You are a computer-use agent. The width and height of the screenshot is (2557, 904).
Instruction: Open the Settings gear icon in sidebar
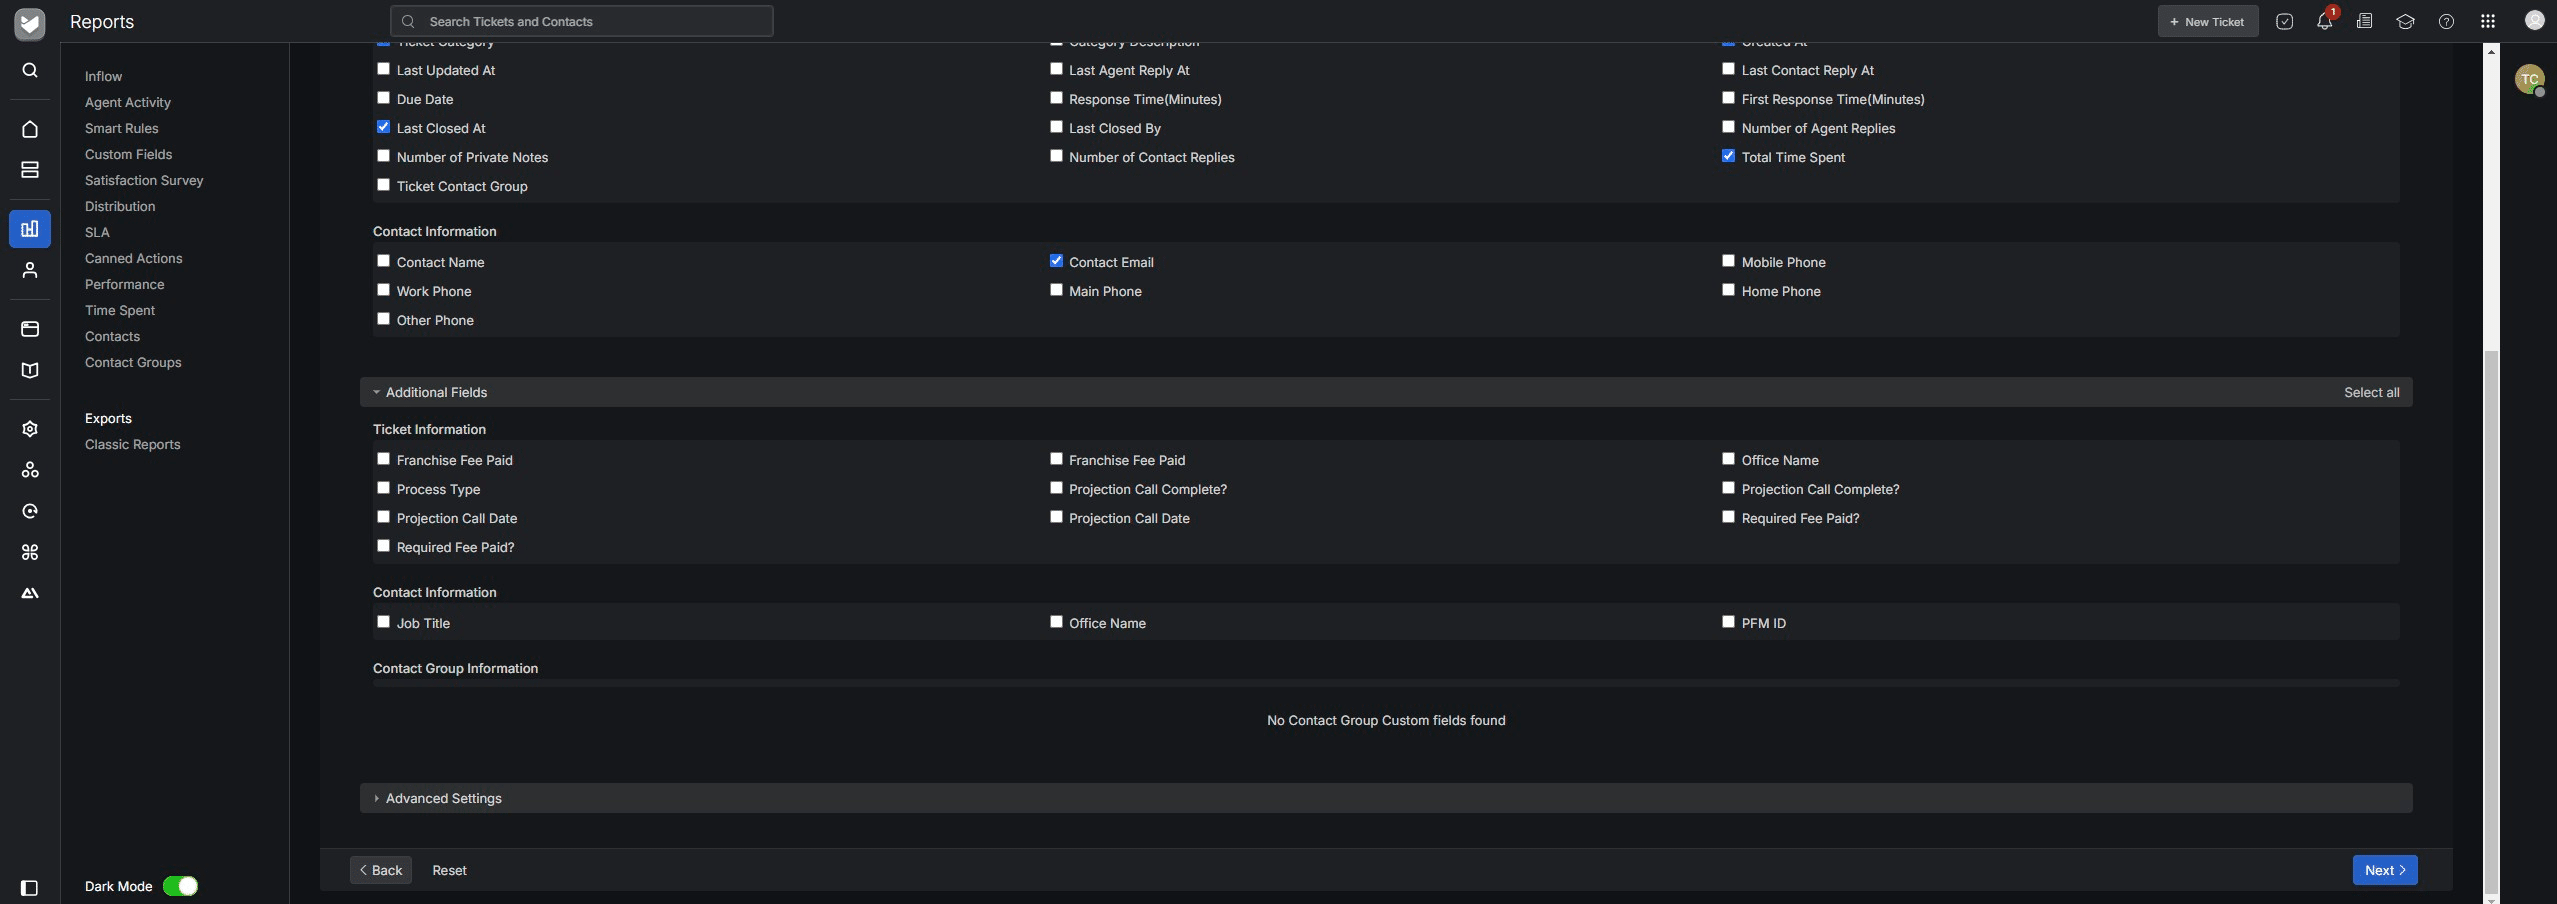(29, 428)
